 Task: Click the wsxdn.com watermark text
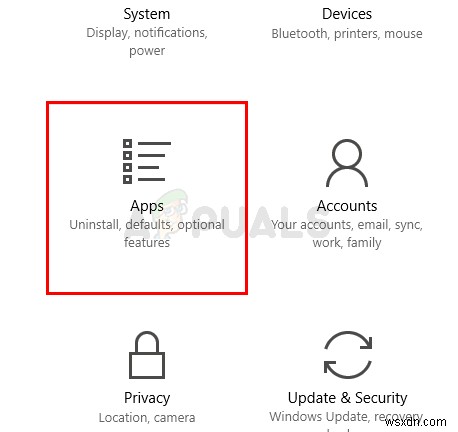pos(415,422)
